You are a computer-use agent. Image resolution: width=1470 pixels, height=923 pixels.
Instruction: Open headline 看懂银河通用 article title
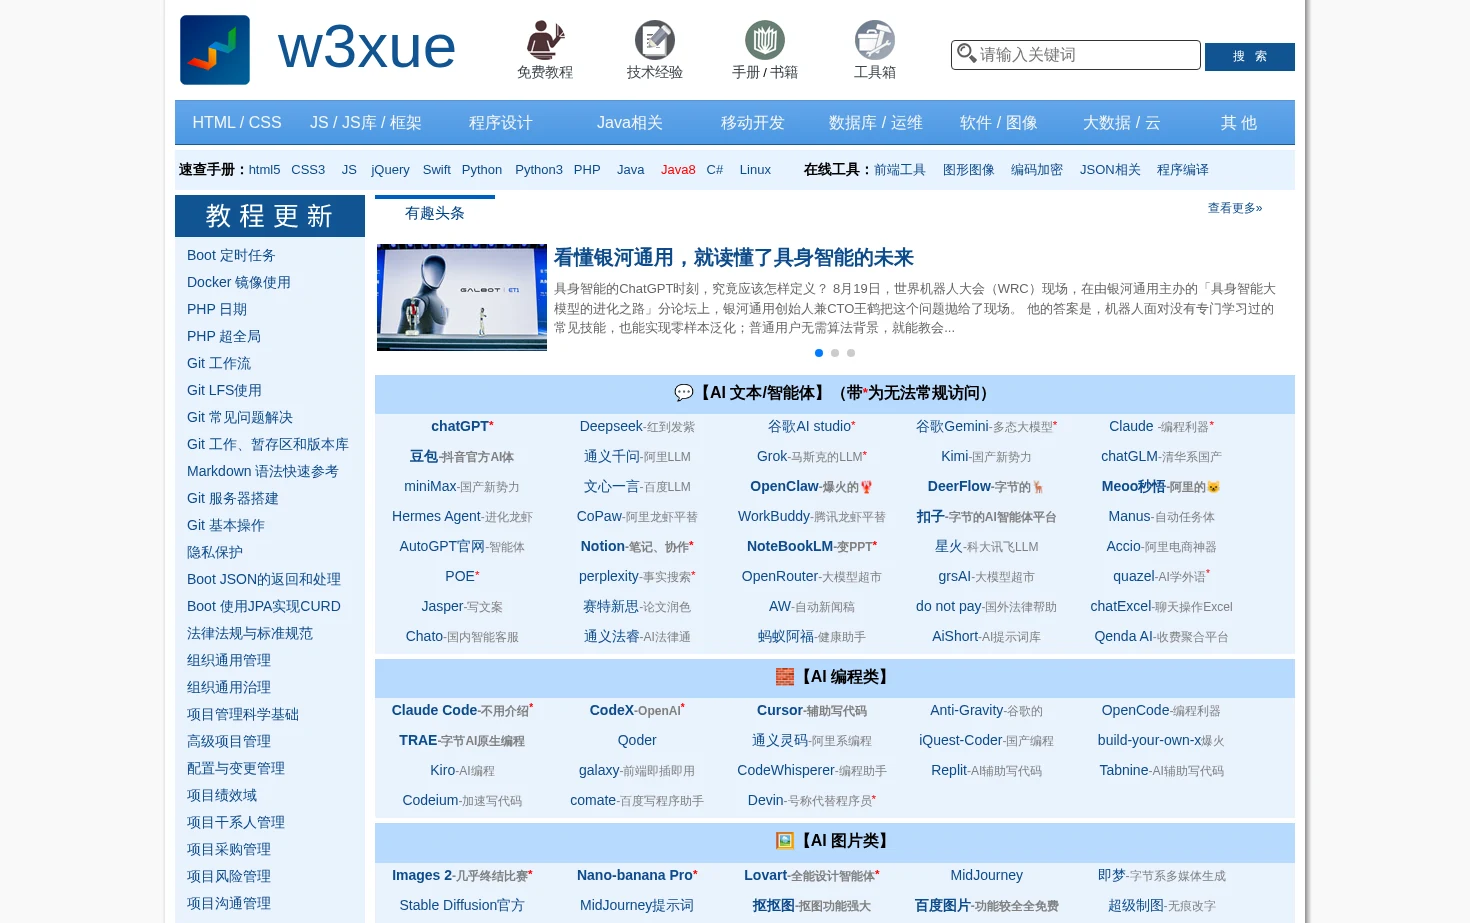pyautogui.click(x=734, y=258)
